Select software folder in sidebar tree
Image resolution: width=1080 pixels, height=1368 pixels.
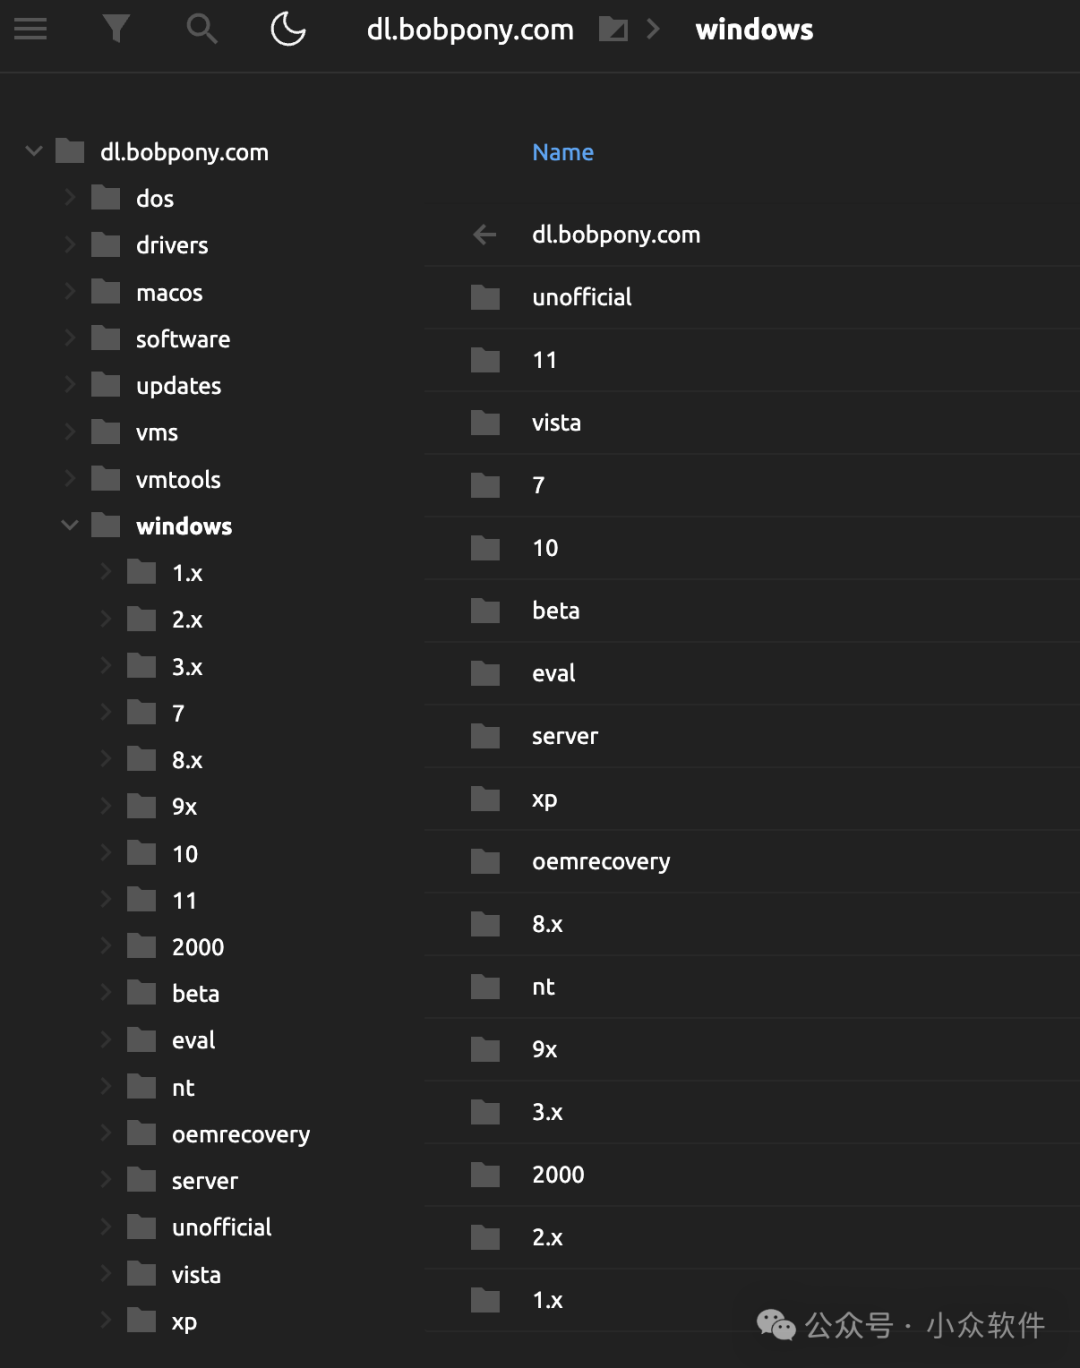[183, 340]
